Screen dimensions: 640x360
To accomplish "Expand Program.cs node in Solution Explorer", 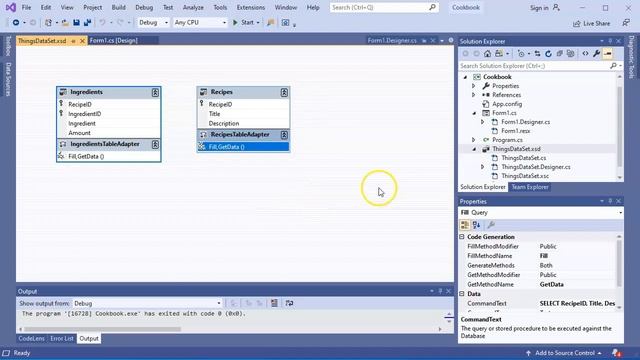I will (473, 140).
